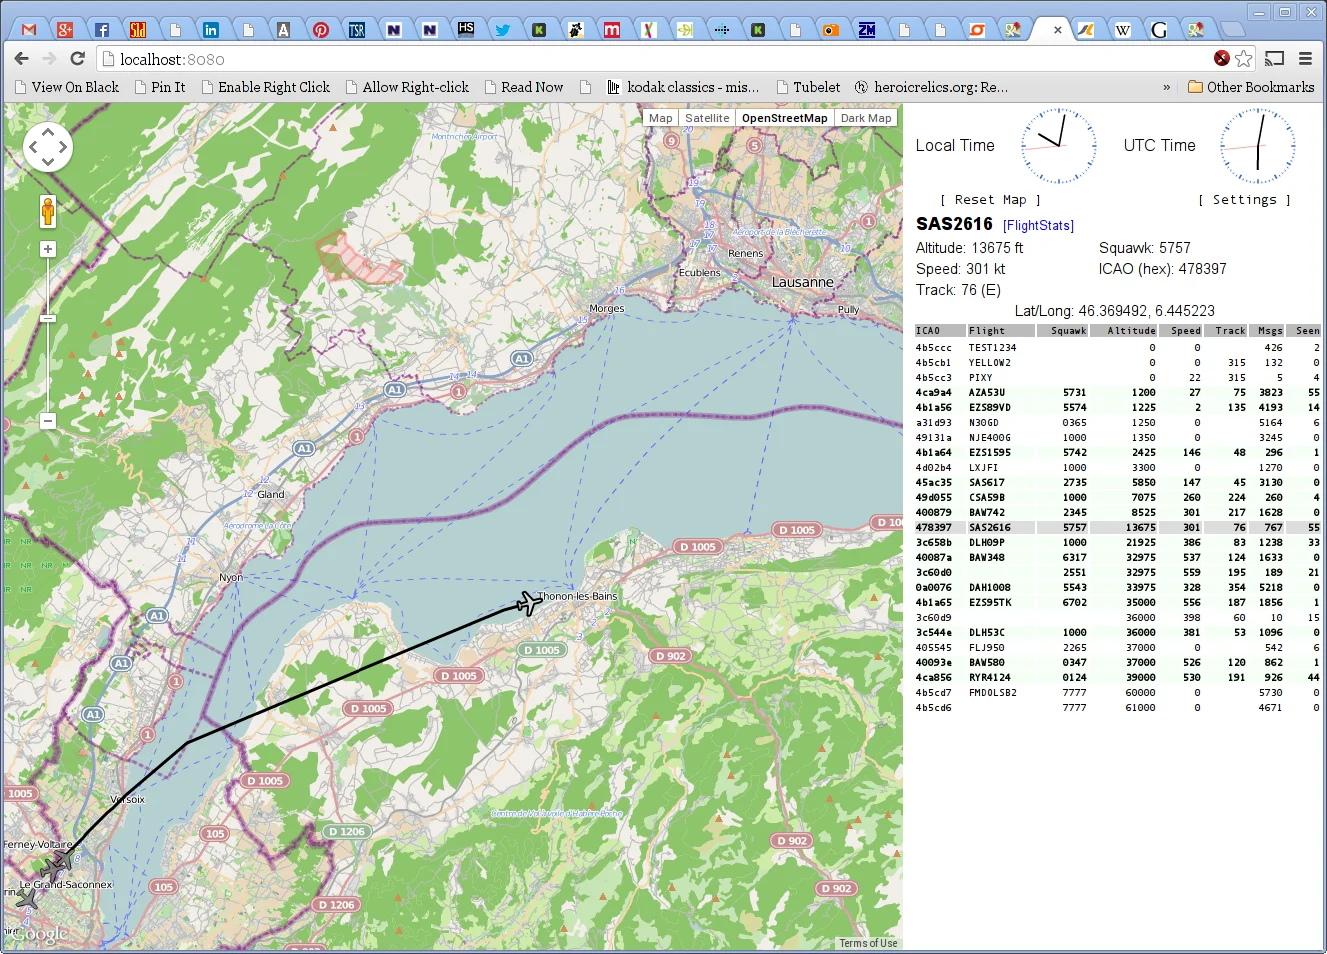Switch to the Gmail tab
Image resolution: width=1327 pixels, height=954 pixels.
click(29, 30)
